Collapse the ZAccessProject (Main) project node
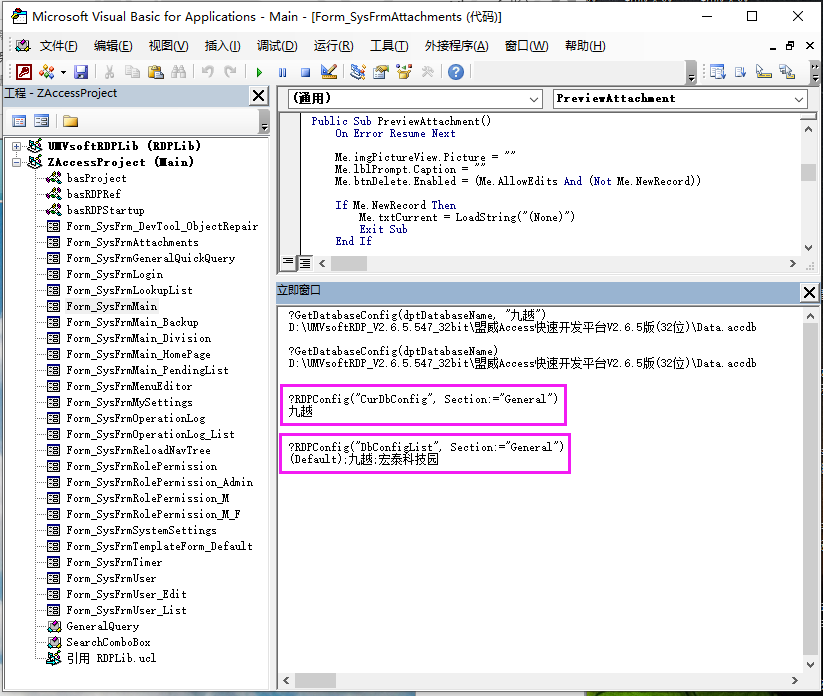Viewport: 823px width, 696px height. tap(17, 162)
